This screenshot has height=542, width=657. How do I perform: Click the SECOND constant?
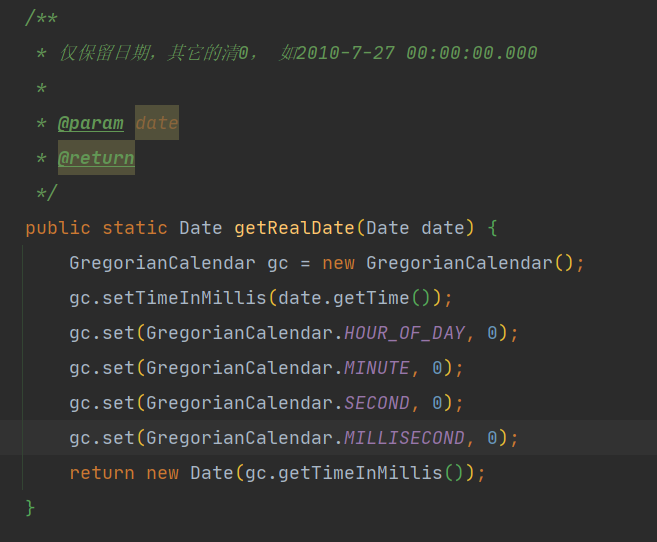click(377, 403)
